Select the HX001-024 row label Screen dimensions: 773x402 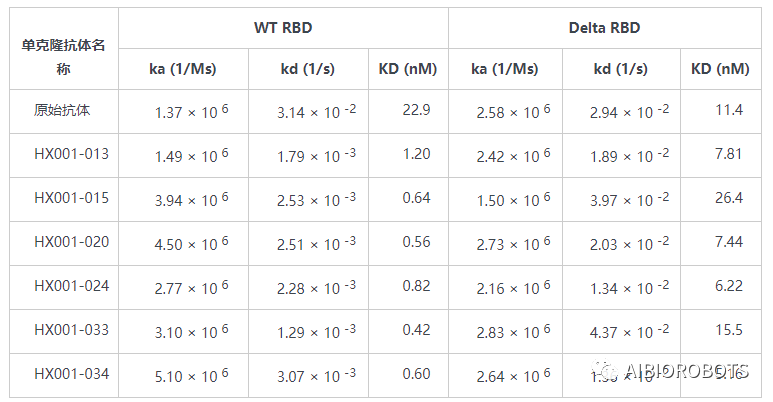[x=71, y=286]
